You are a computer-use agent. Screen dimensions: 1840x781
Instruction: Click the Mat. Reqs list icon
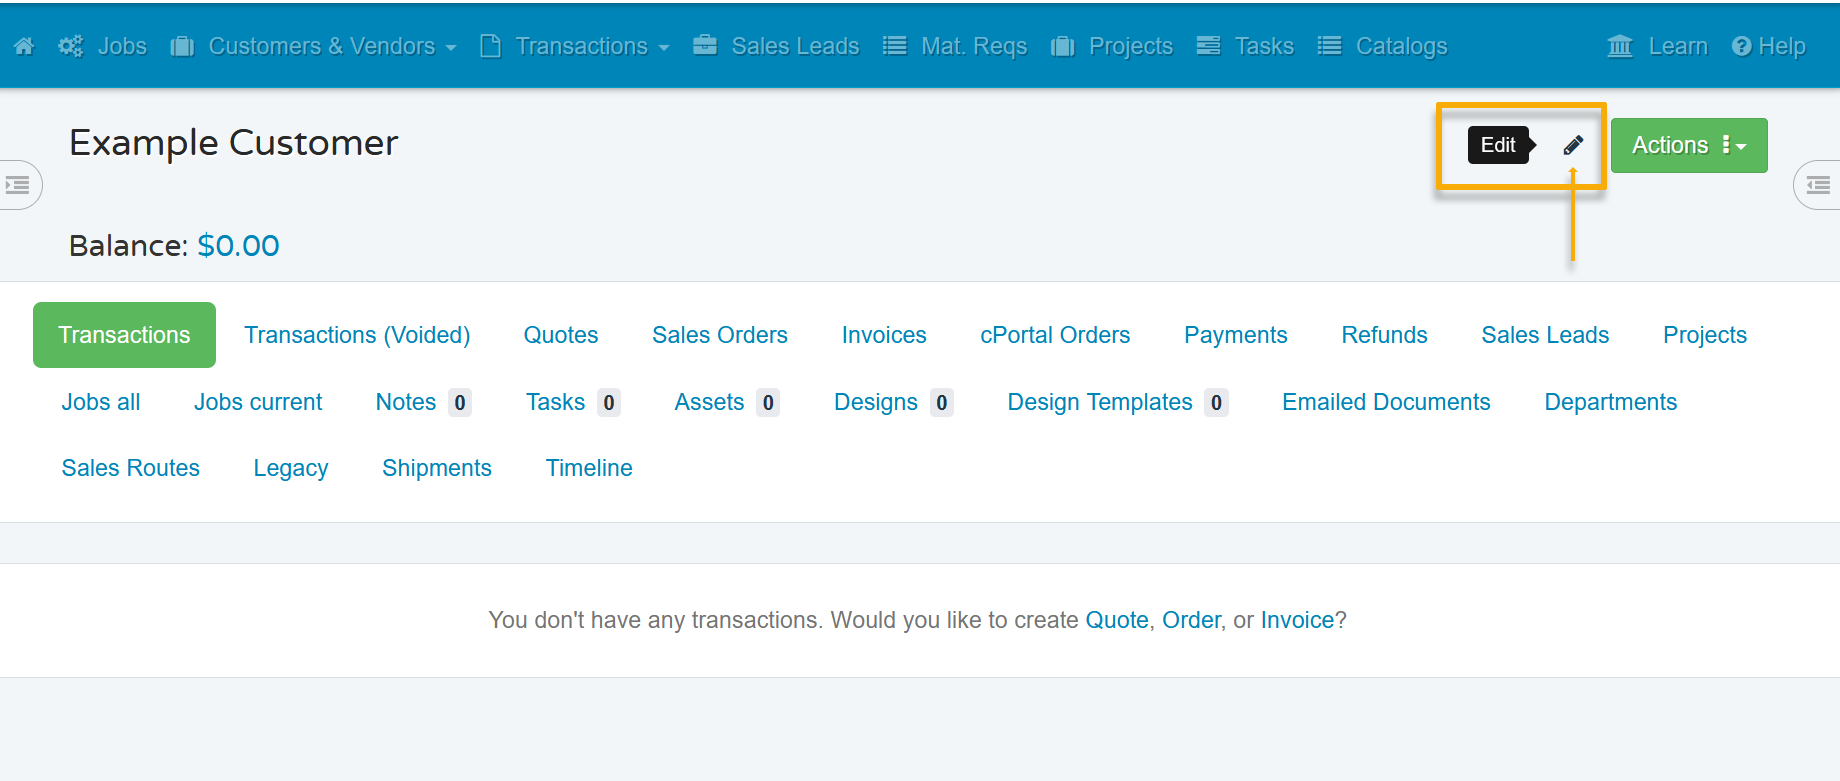tap(895, 46)
